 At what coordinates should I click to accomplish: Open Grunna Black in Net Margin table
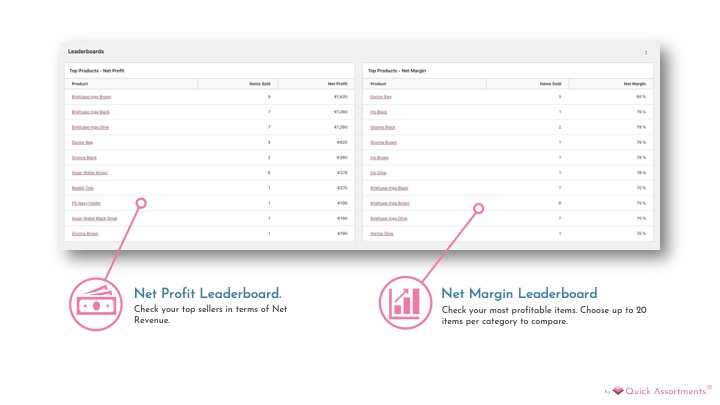click(x=382, y=127)
